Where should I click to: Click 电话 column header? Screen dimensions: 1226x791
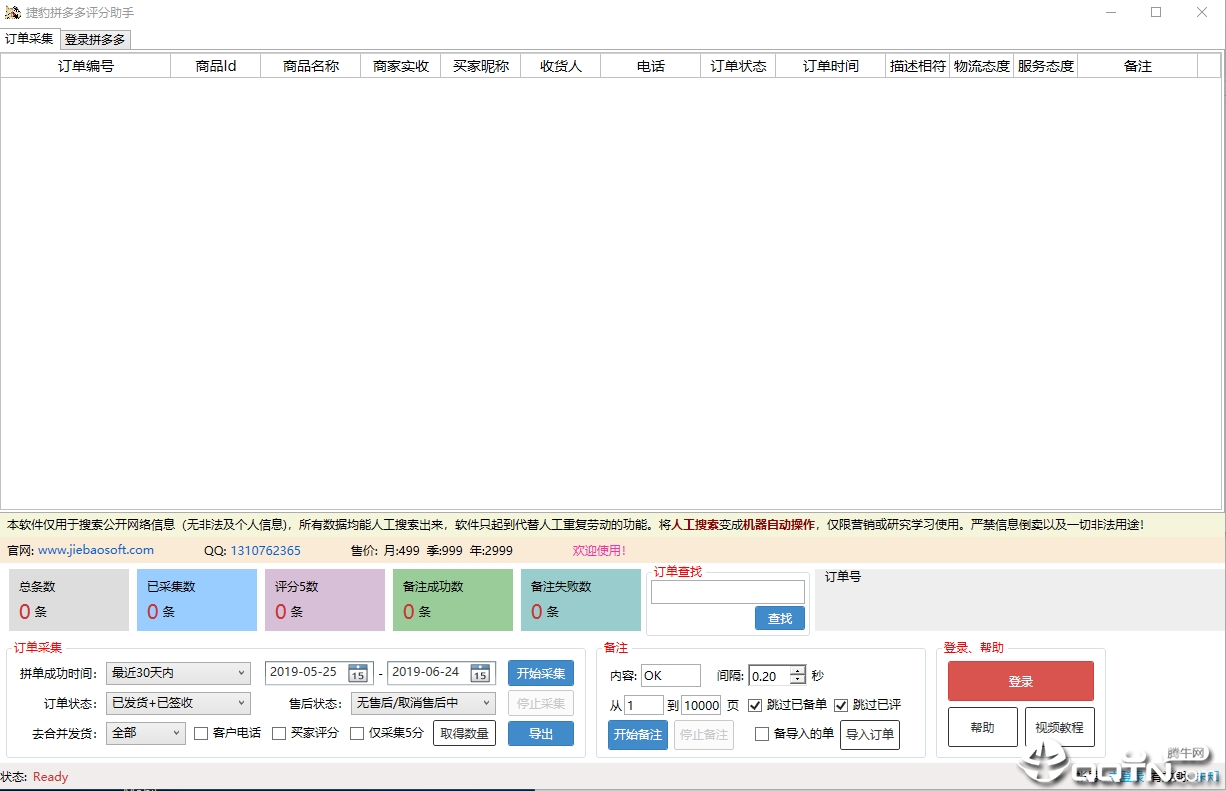pos(651,66)
